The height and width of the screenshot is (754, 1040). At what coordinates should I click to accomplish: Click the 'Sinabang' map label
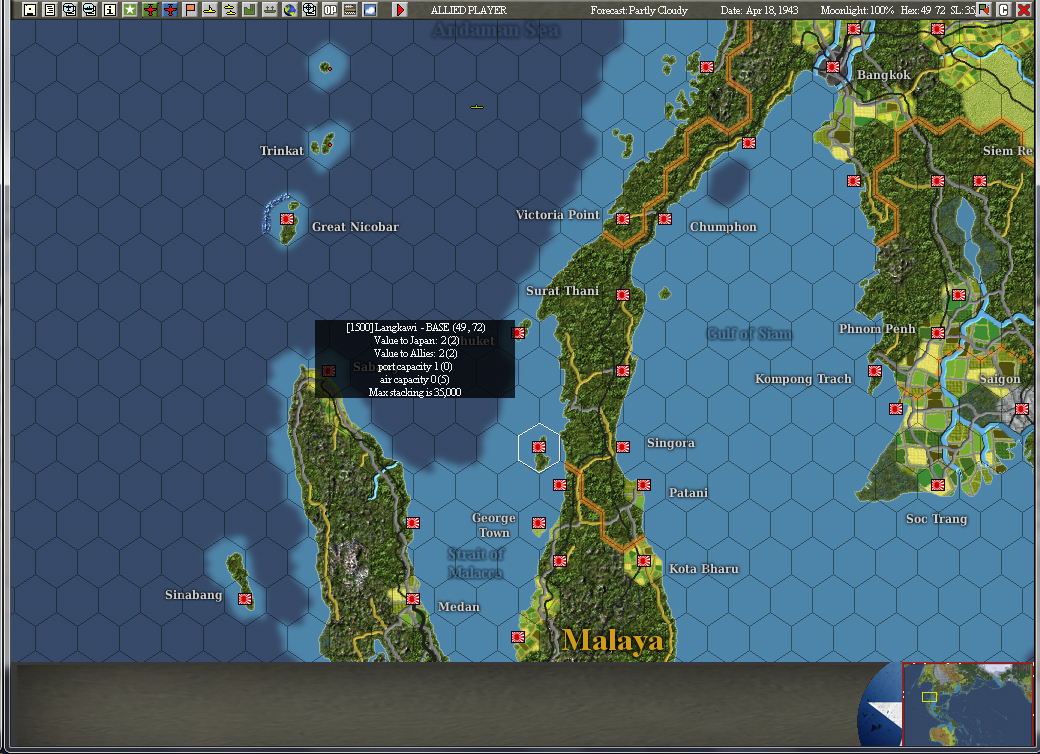194,595
